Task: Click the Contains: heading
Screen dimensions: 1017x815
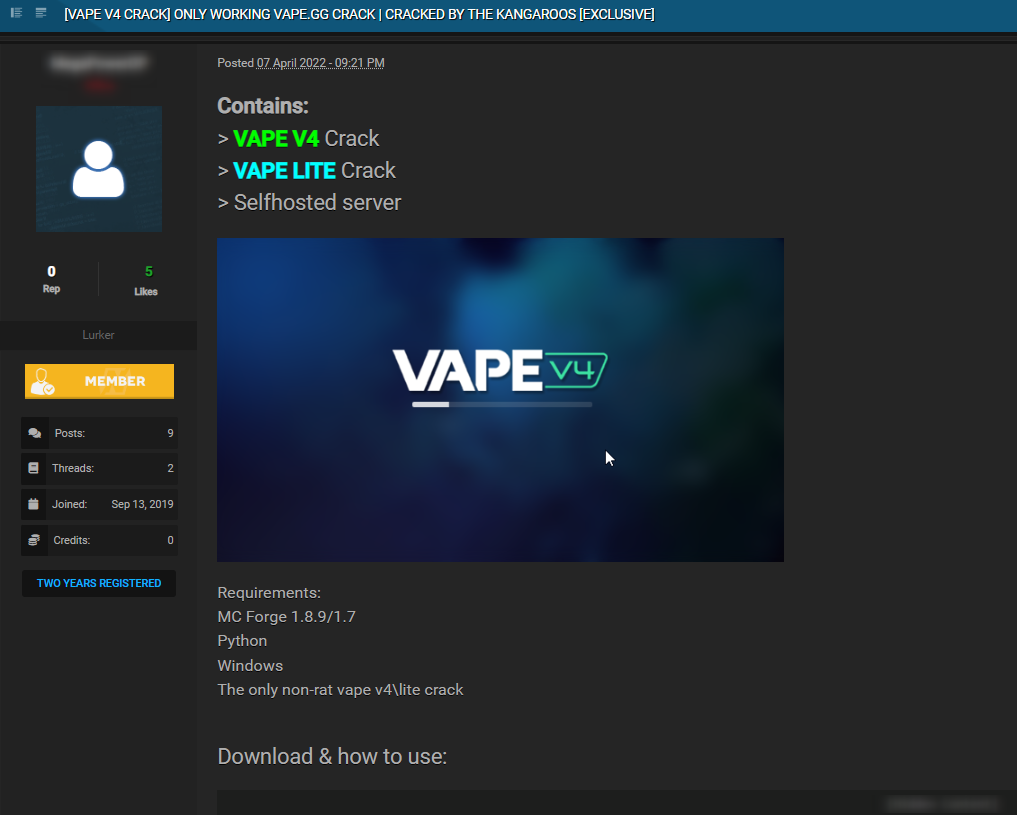Action: coord(263,106)
